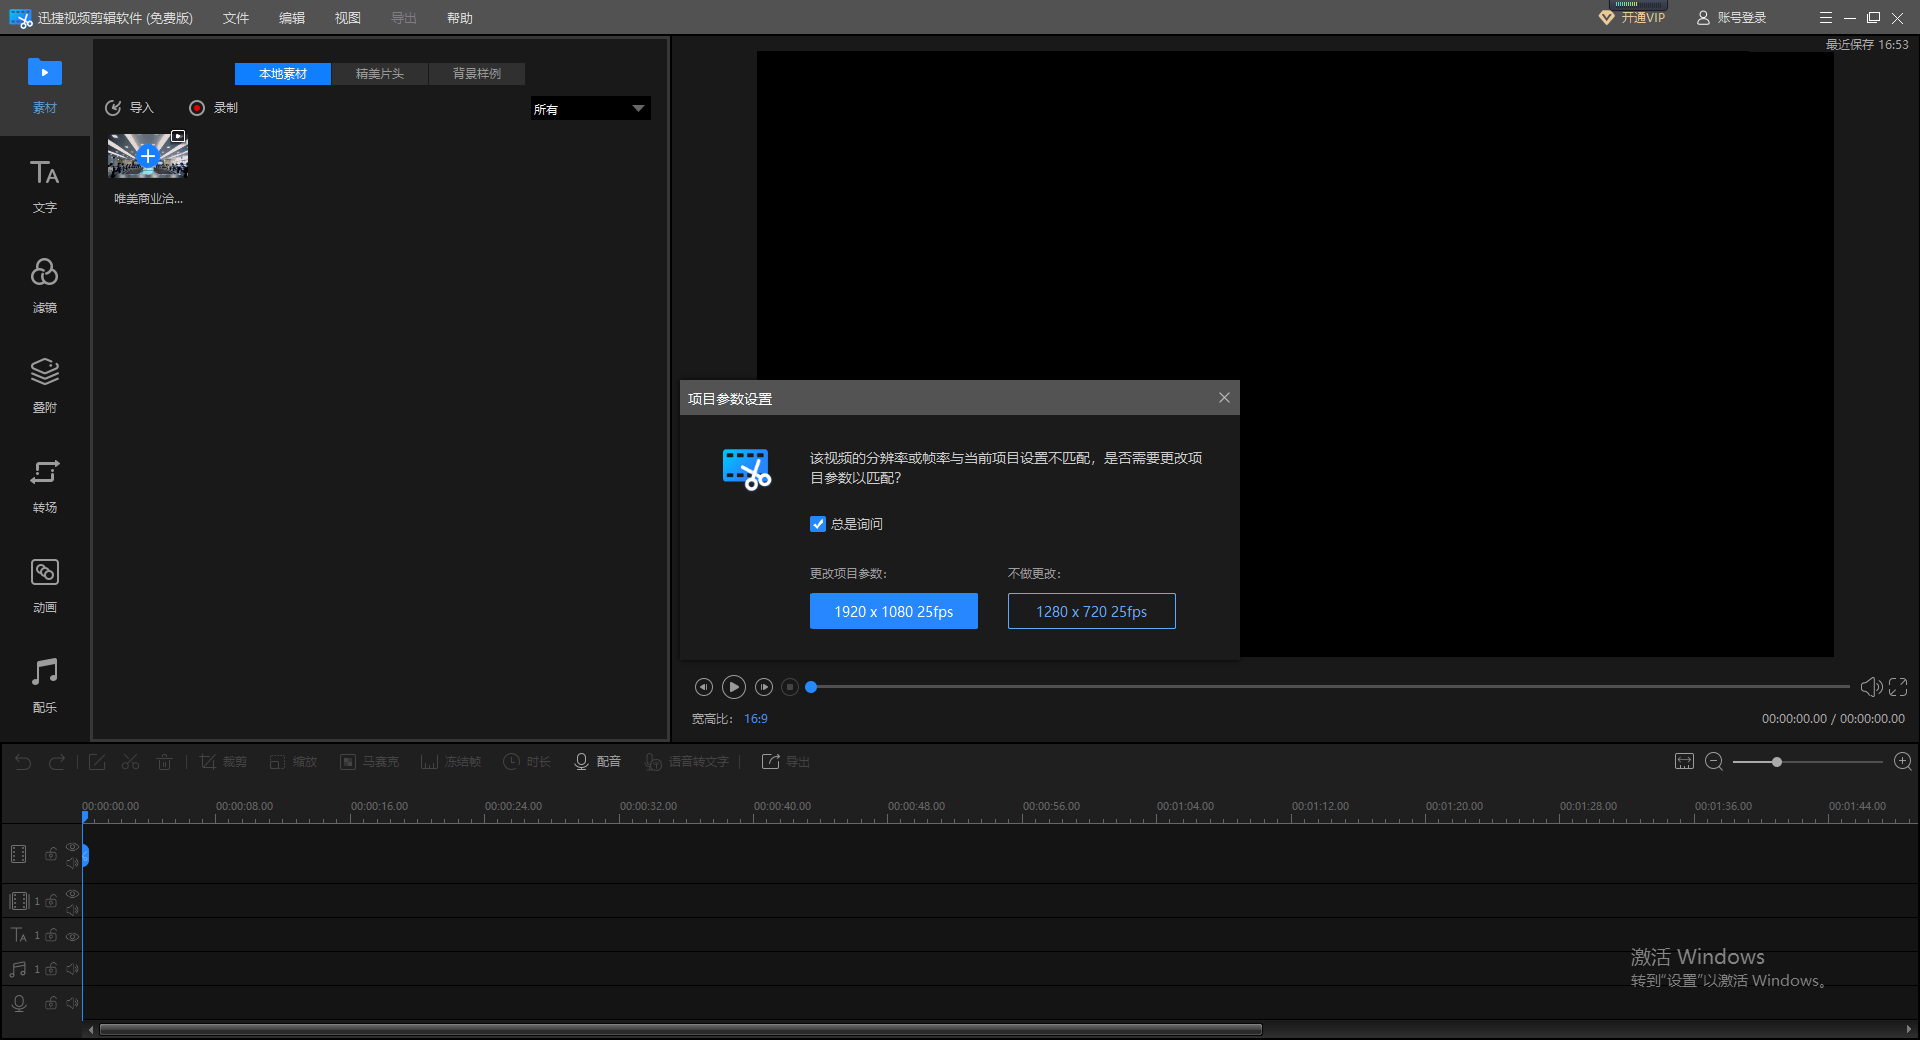Open the 时长 duration tool
1920x1040 pixels.
click(527, 762)
